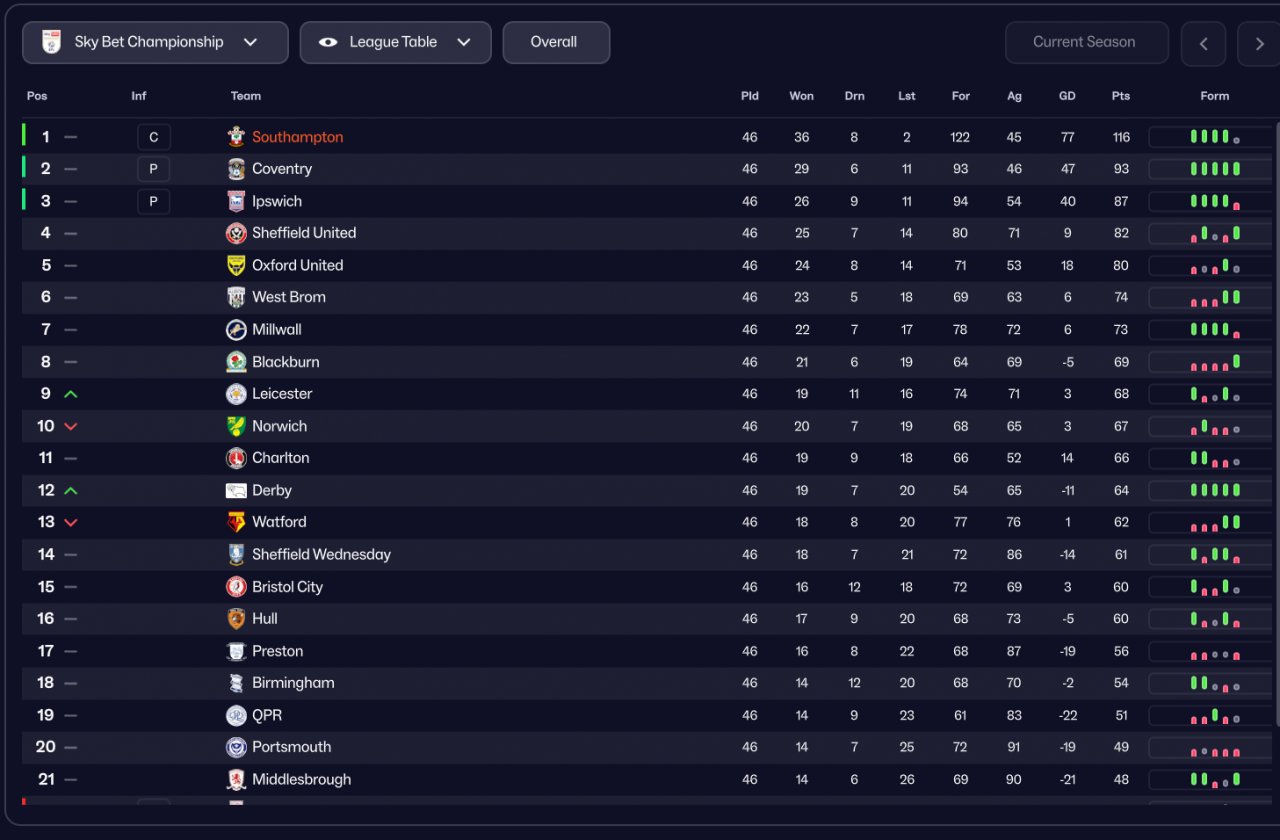Click the Middlesbrough club badge
Image resolution: width=1280 pixels, height=840 pixels.
[x=236, y=780]
